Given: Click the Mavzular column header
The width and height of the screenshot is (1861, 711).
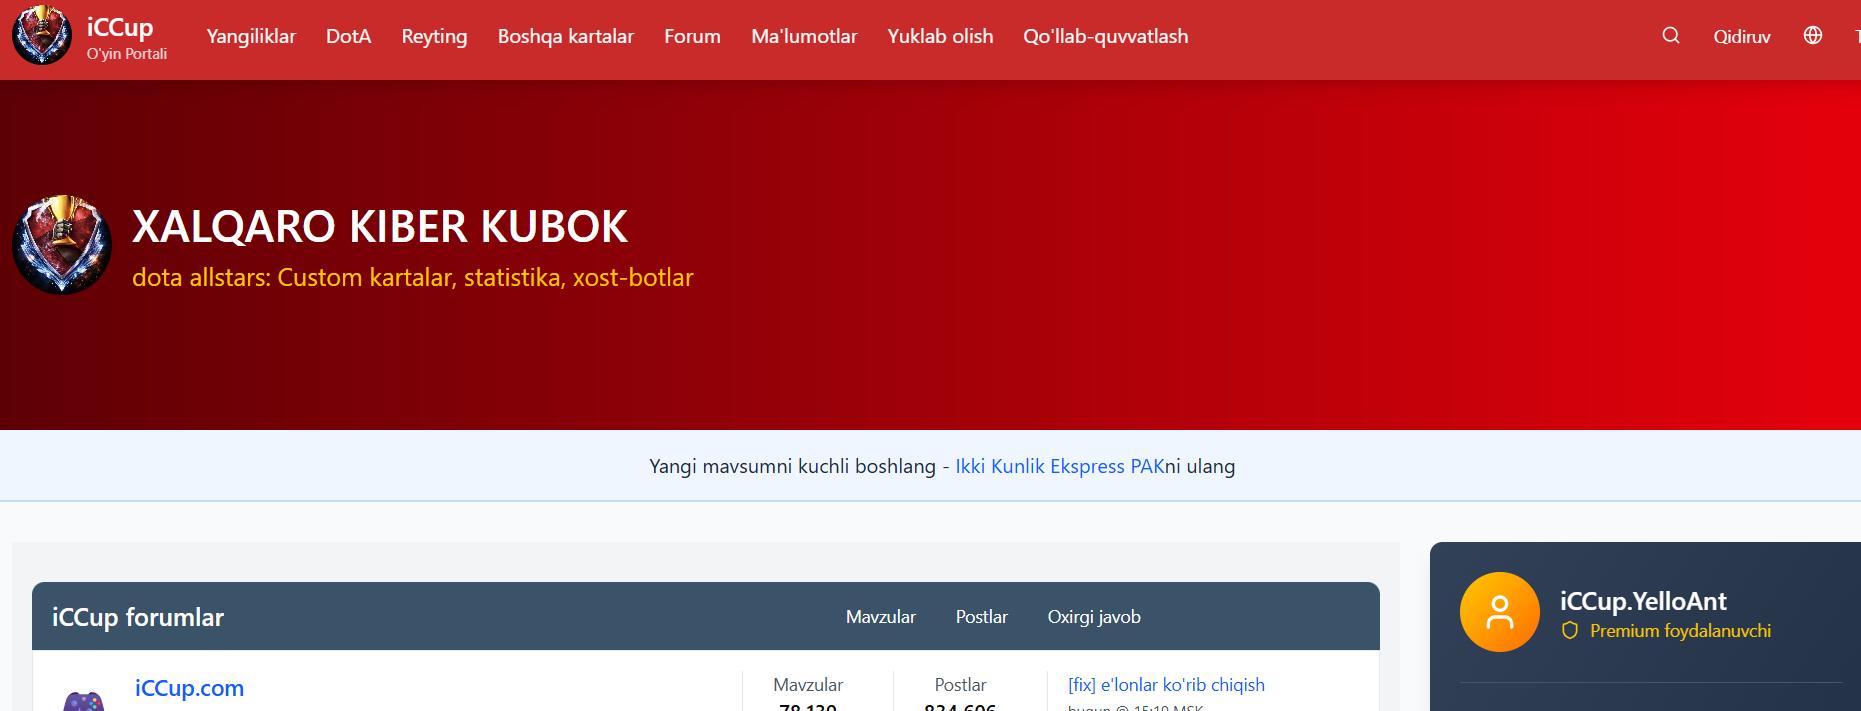Looking at the screenshot, I should pyautogui.click(x=881, y=617).
